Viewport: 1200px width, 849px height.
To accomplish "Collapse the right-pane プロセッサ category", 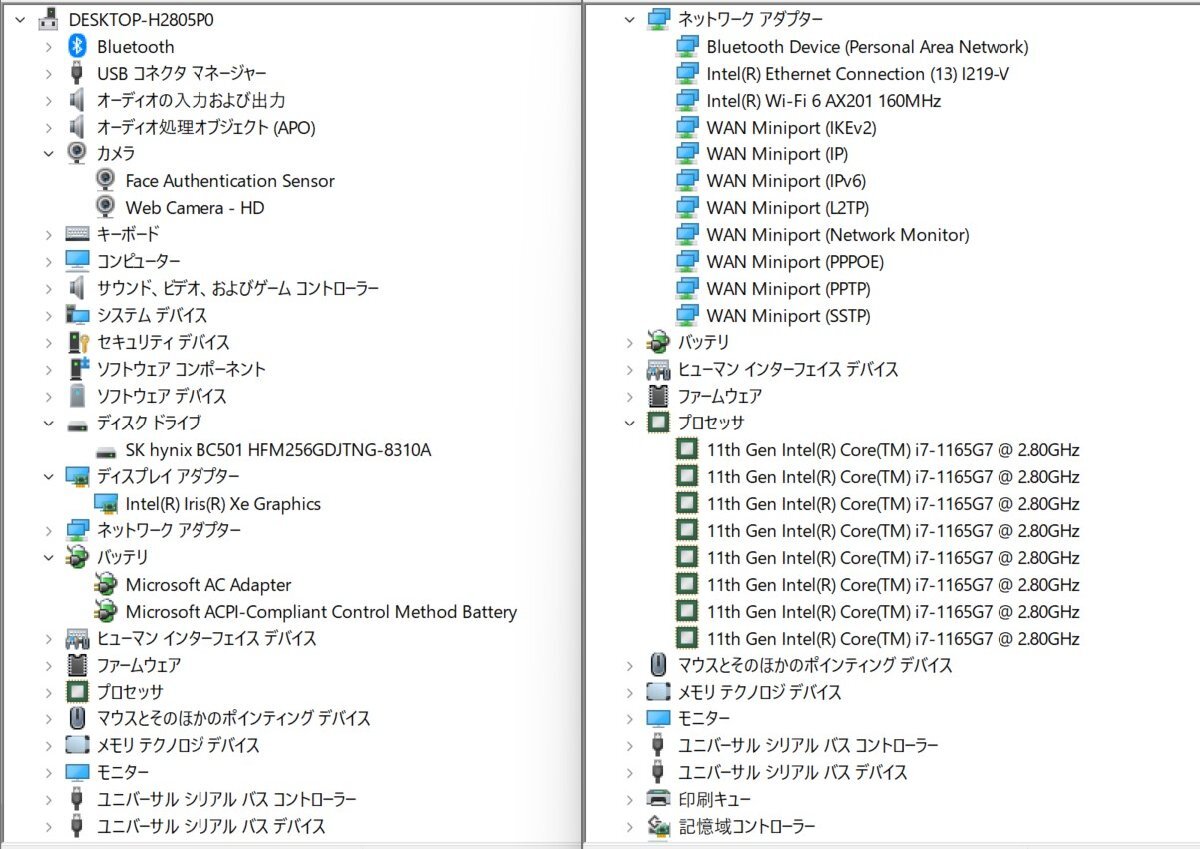I will [629, 423].
